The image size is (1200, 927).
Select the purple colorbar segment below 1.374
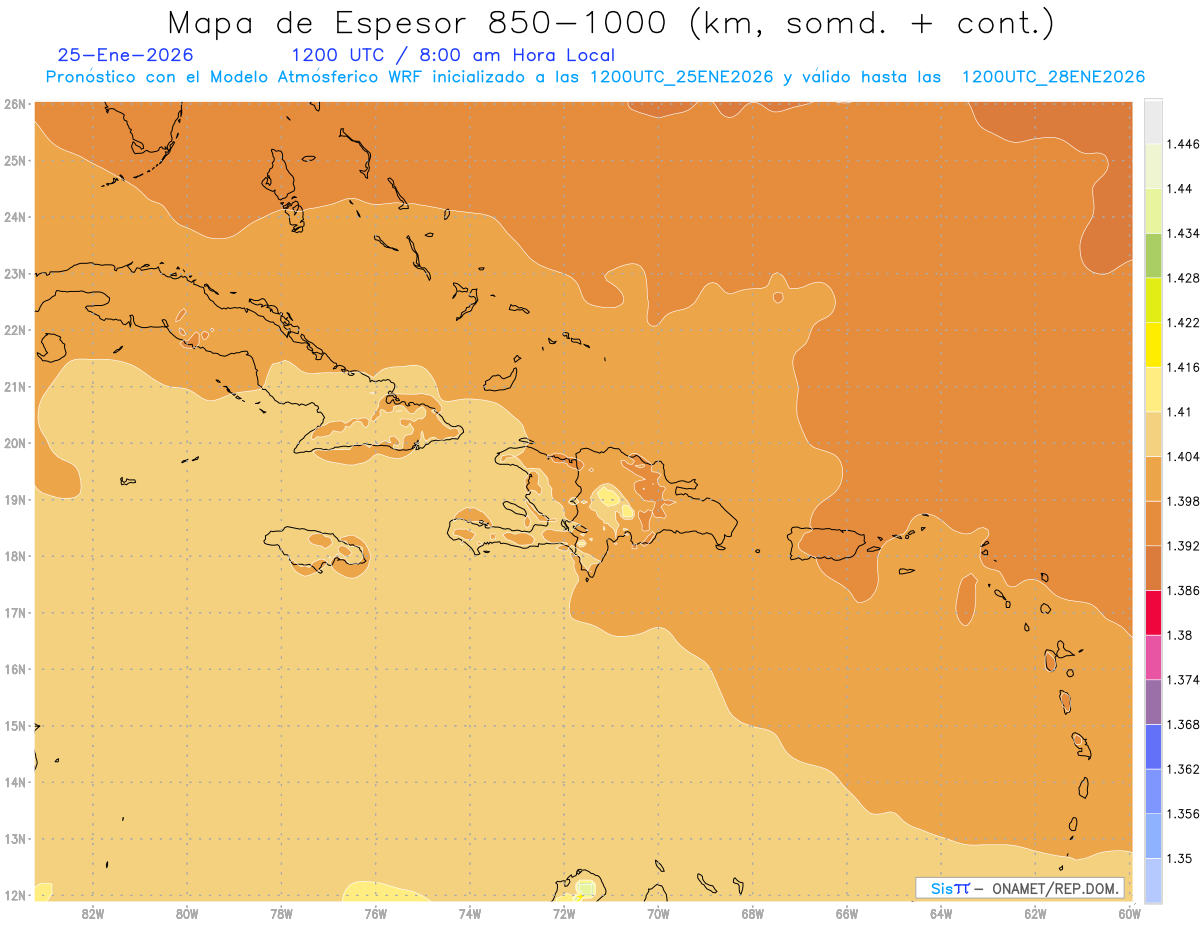click(x=1153, y=702)
